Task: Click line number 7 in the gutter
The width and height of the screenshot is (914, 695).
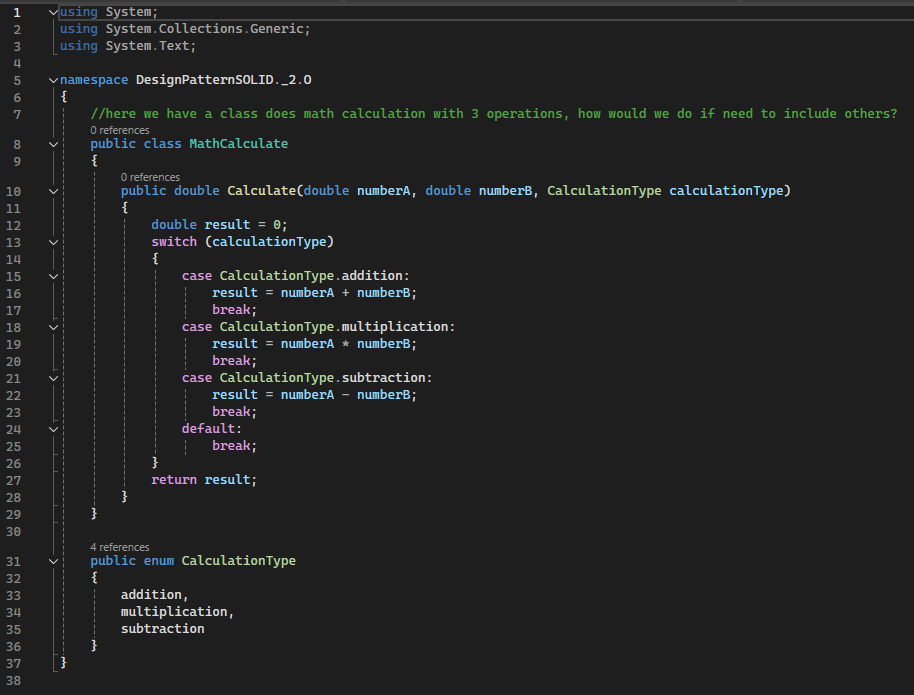Action: click(18, 114)
